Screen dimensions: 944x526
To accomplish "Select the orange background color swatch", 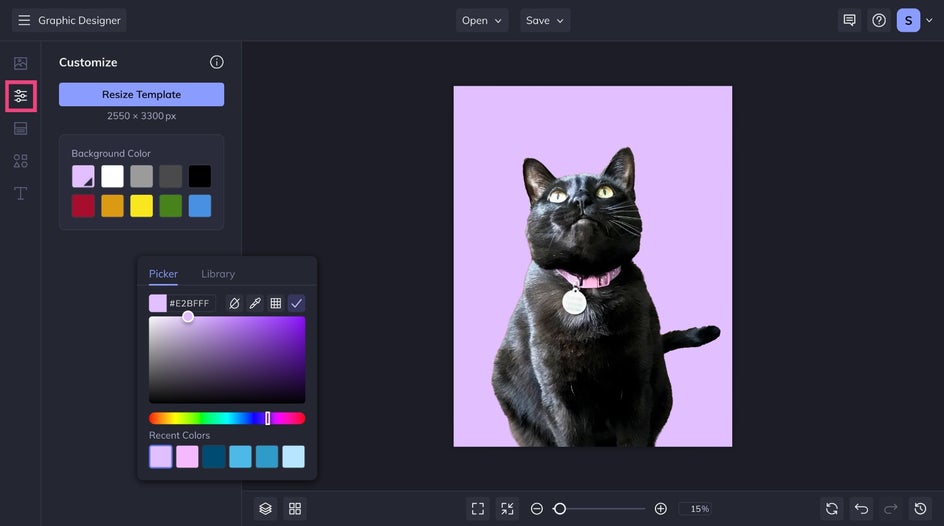I will click(x=113, y=206).
